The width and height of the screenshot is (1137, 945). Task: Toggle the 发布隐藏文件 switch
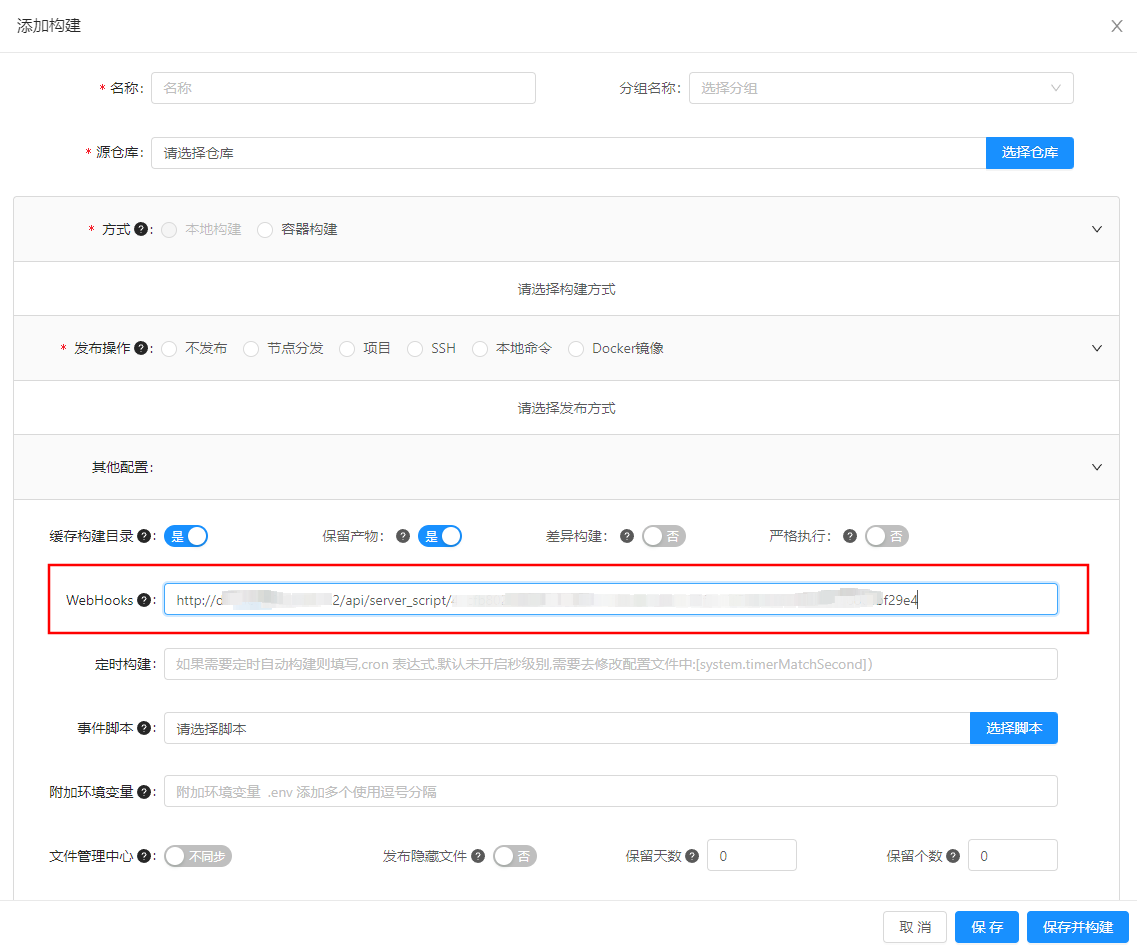pyautogui.click(x=515, y=856)
